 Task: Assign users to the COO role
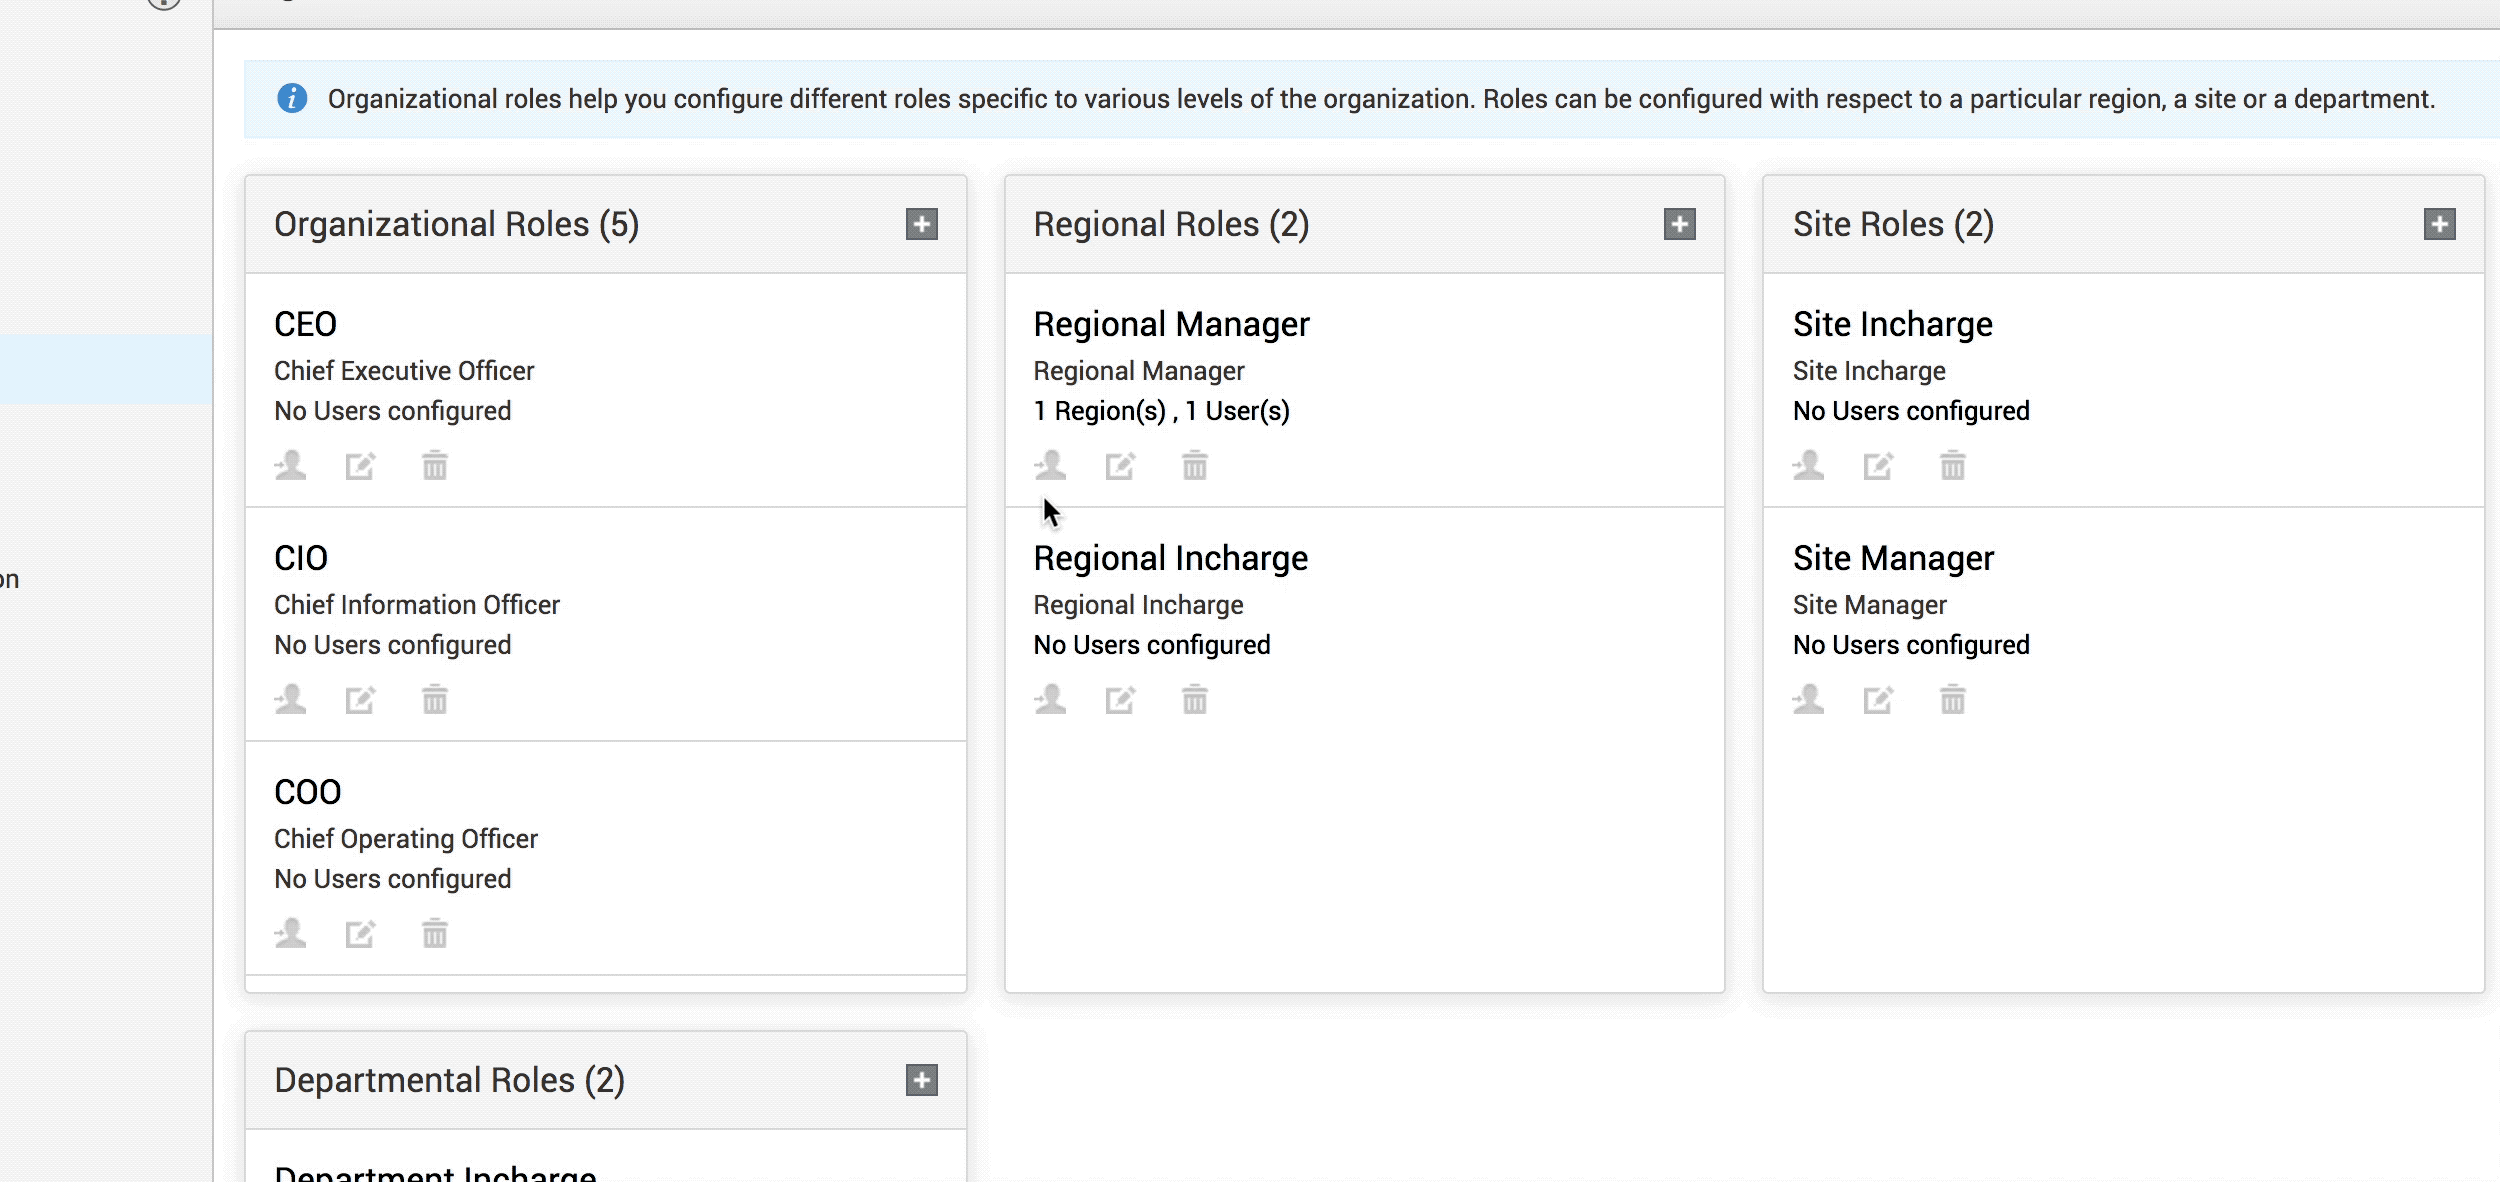tap(291, 934)
